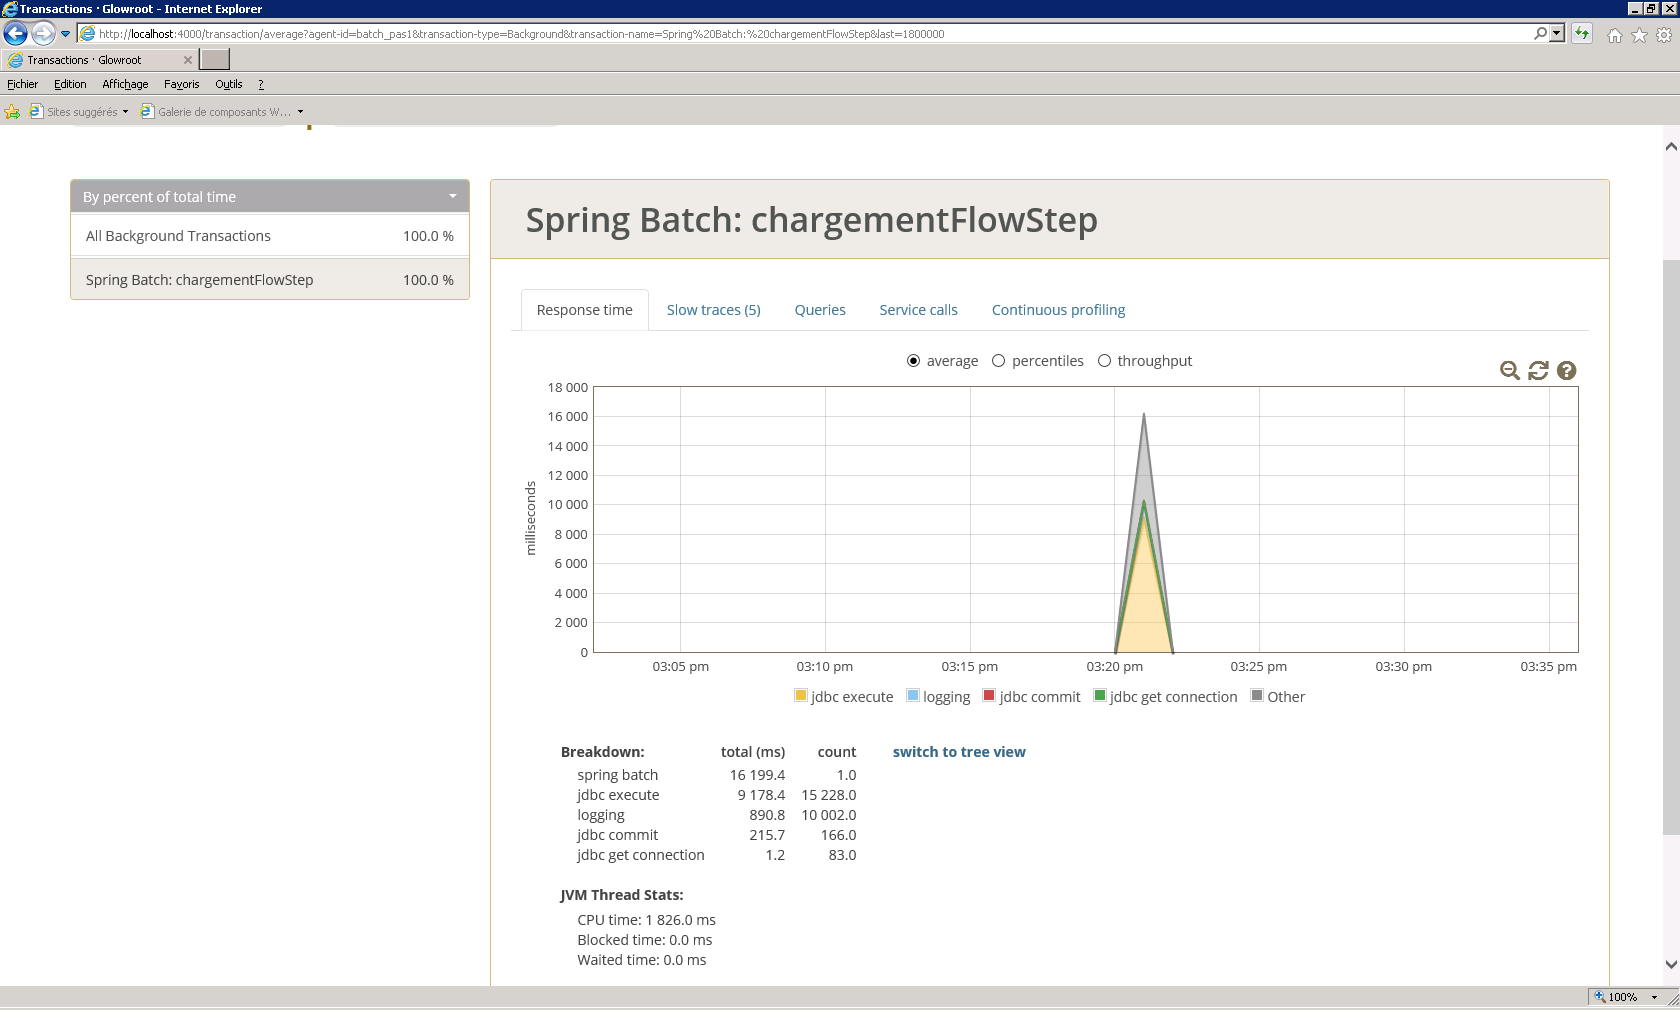The height and width of the screenshot is (1010, 1680).
Task: Navigate back with the Back arrow
Action: tap(15, 33)
